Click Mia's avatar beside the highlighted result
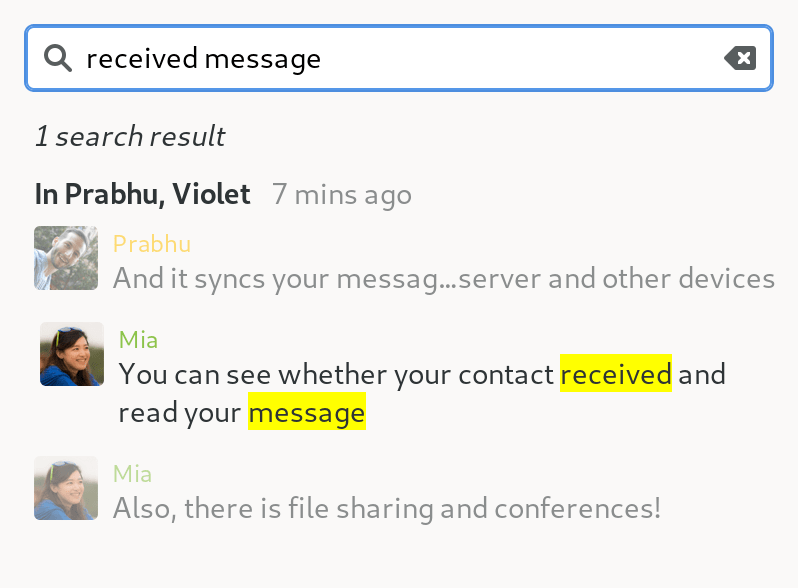Image resolution: width=798 pixels, height=588 pixels. 72,354
